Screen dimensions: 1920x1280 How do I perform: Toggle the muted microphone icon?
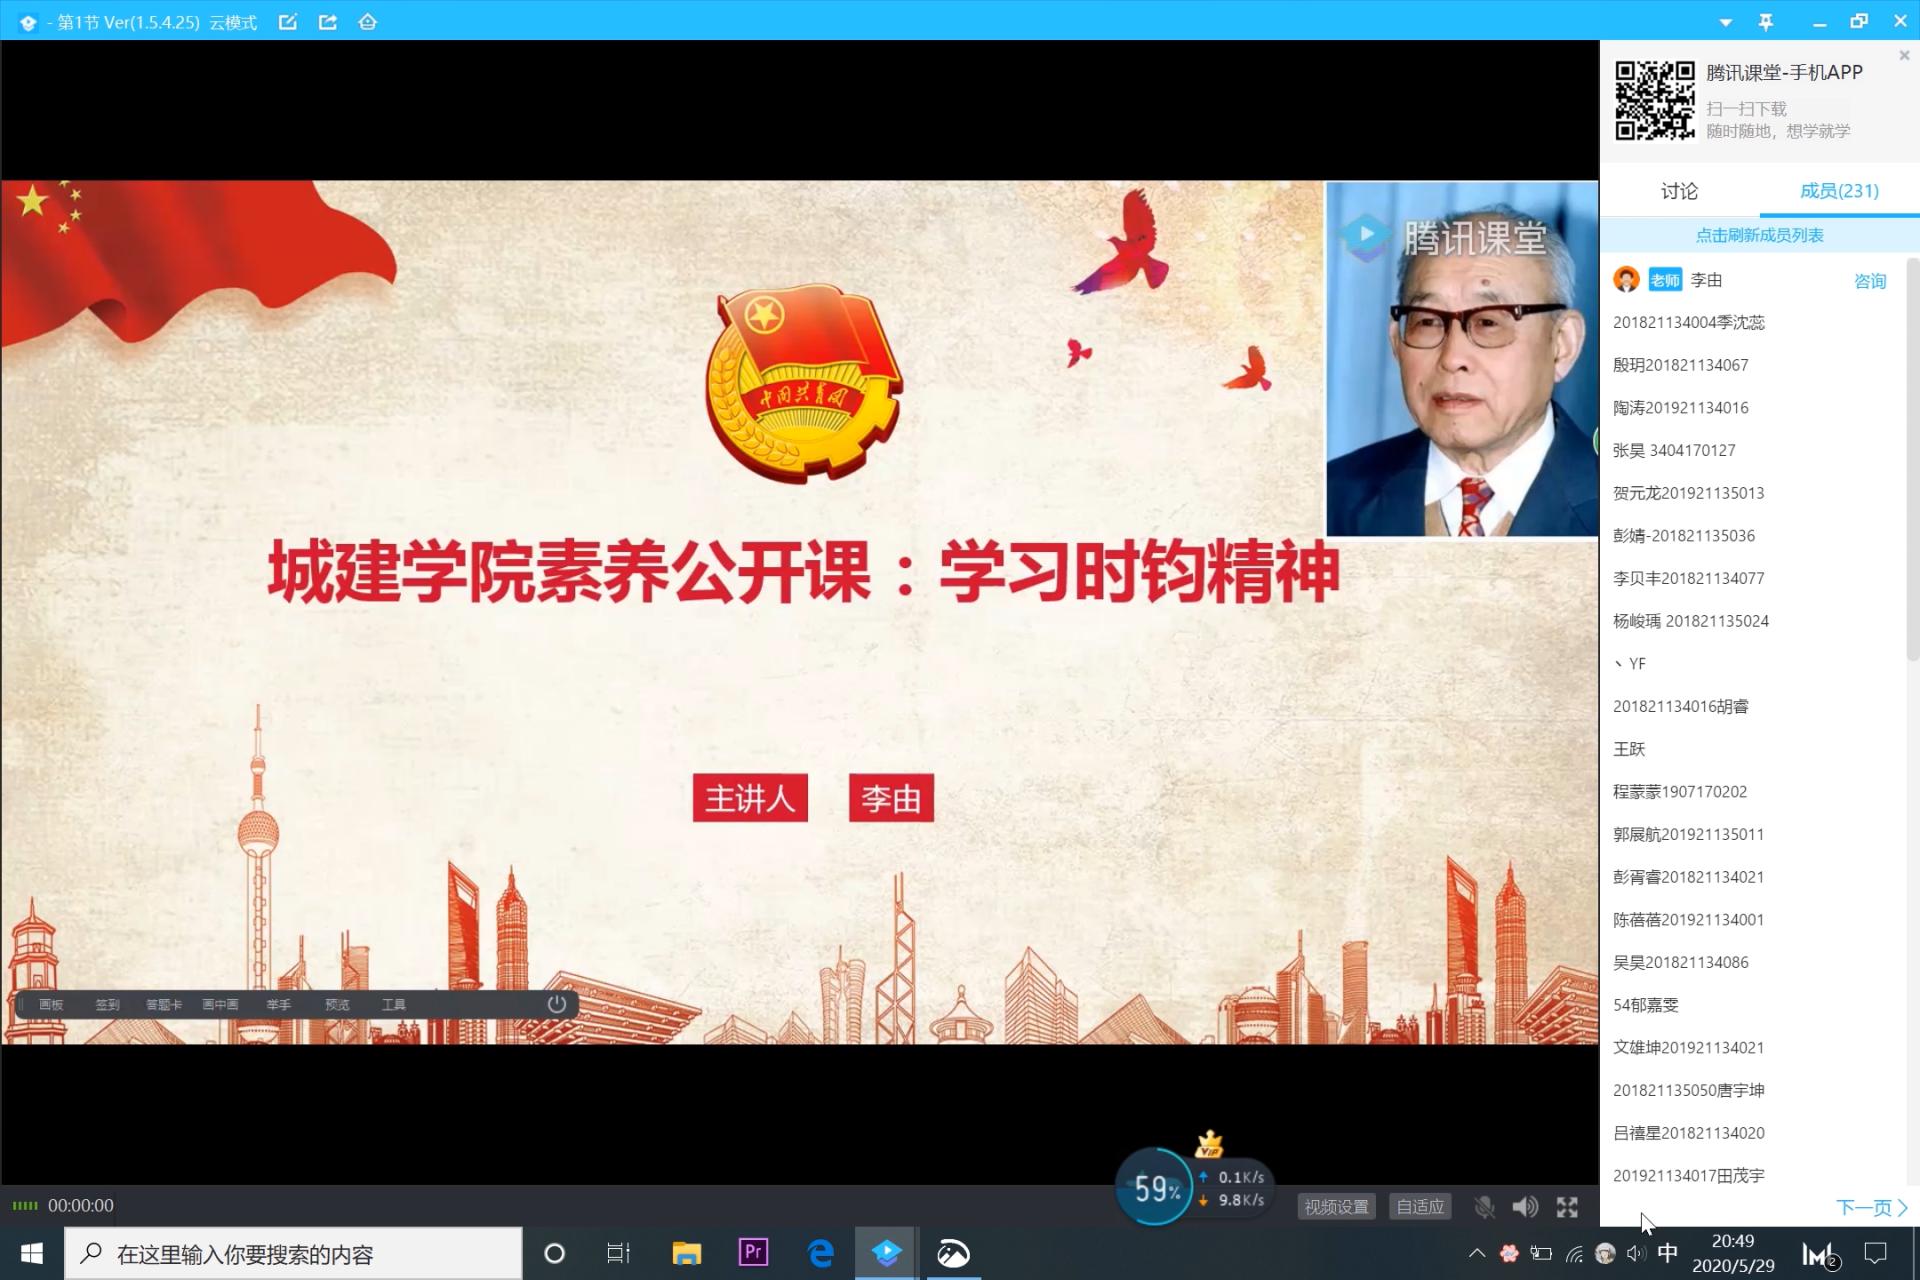pyautogui.click(x=1484, y=1207)
